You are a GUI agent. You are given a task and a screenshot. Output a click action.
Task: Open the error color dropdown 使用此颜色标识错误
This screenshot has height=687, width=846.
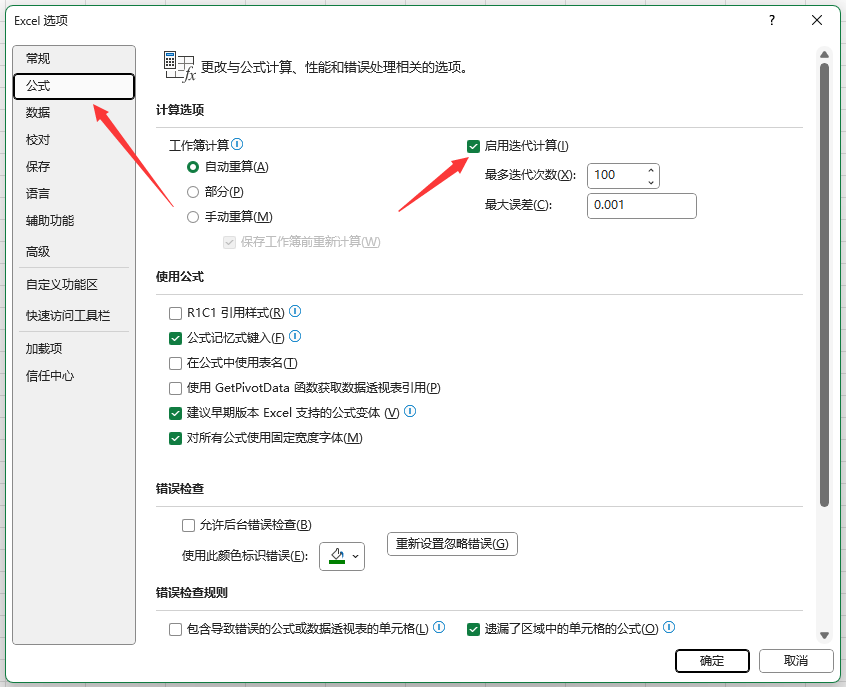coord(342,556)
